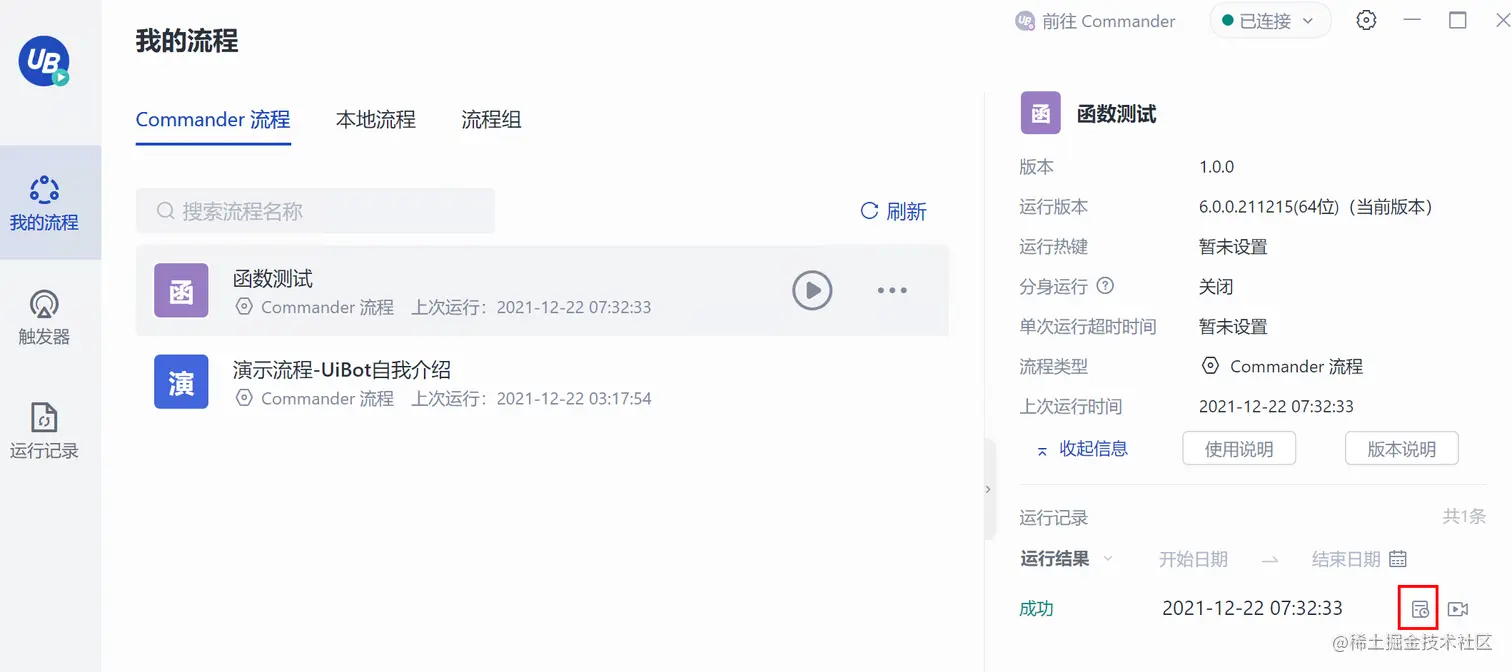The image size is (1512, 672).
Task: Click 前往 Commander link
Action: pyautogui.click(x=1096, y=21)
